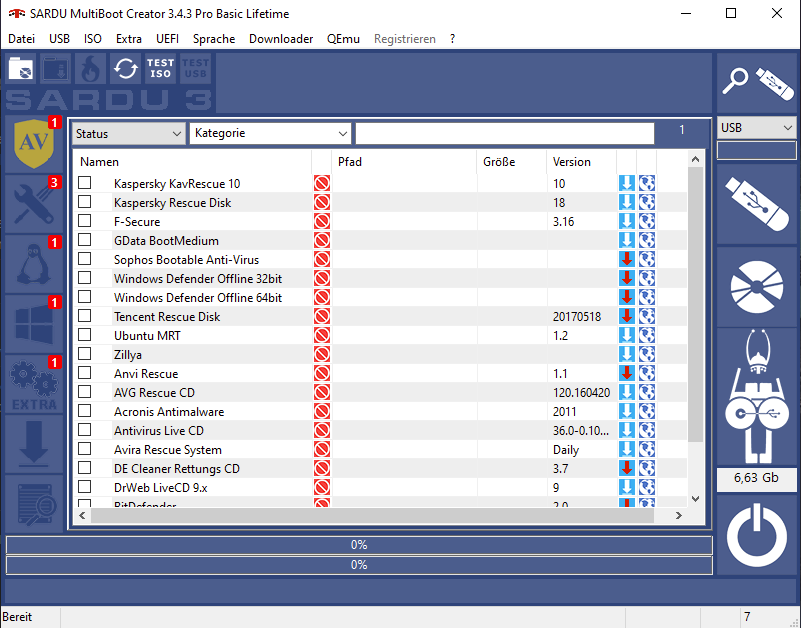The width and height of the screenshot is (801, 628).
Task: Click the burn flame toolbar icon
Action: pyautogui.click(x=90, y=68)
